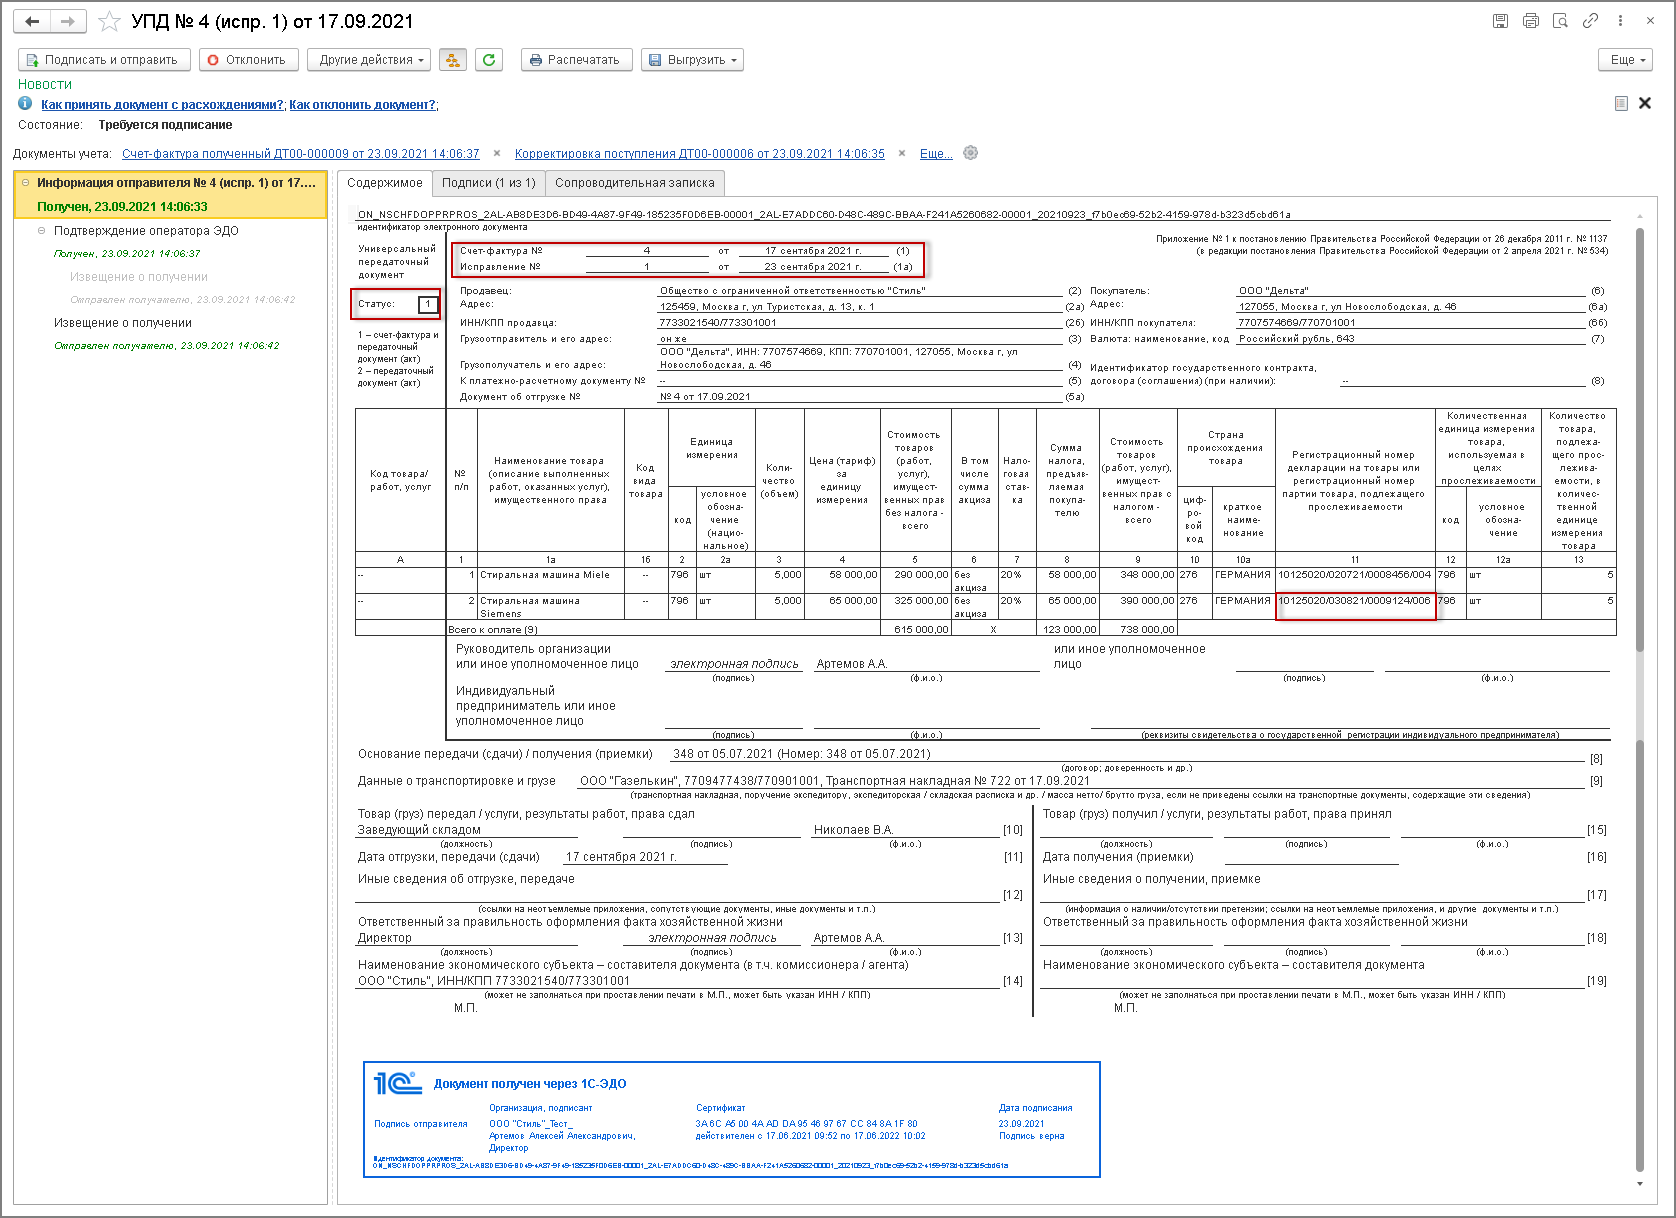Click the name Николаев В.А.
The width and height of the screenshot is (1676, 1218).
(853, 830)
